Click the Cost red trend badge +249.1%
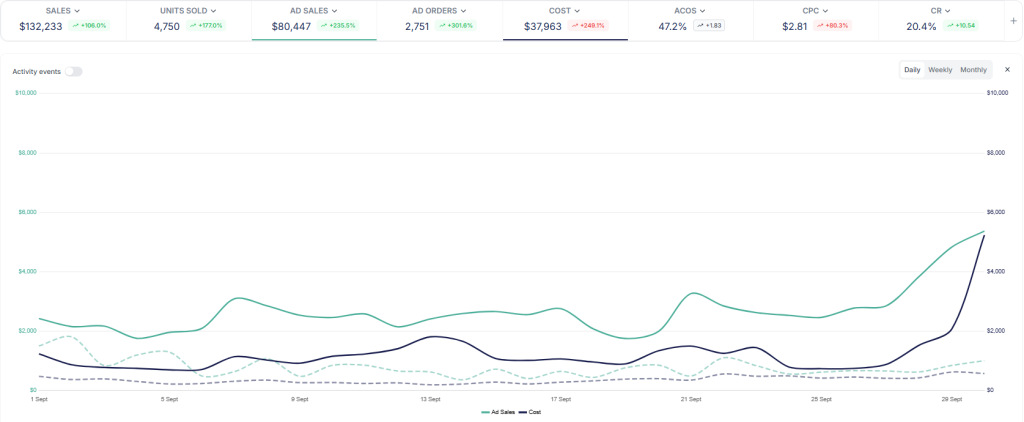Image resolution: width=1024 pixels, height=422 pixels. tap(588, 26)
